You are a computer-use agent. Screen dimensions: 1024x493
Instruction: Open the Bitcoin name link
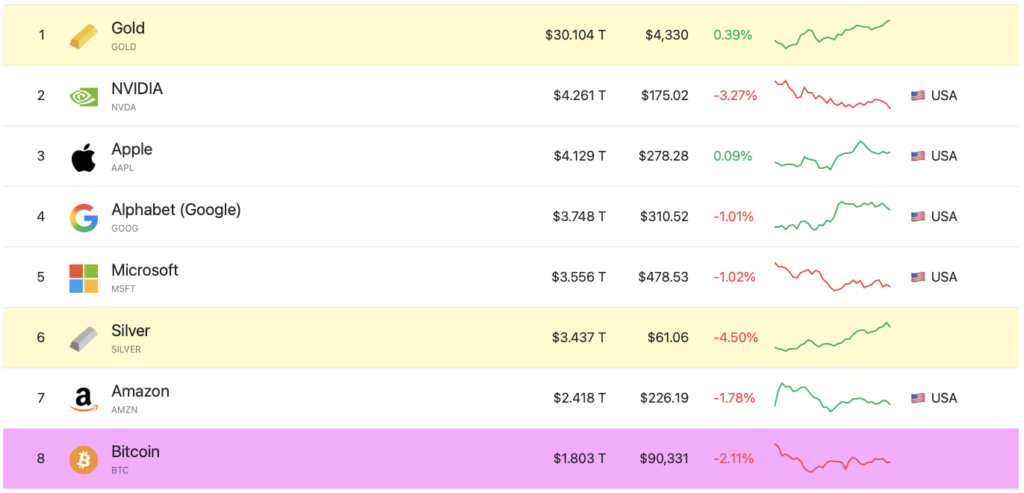tap(135, 452)
